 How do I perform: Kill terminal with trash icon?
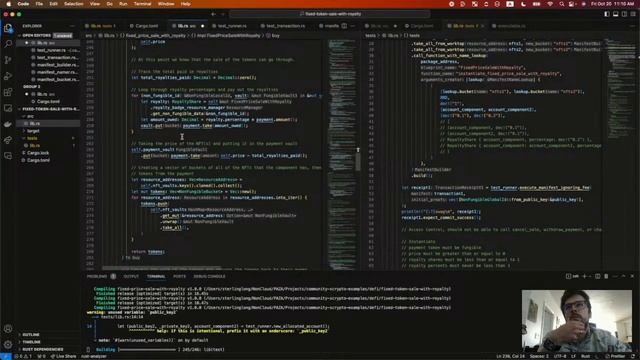[x=606, y=276]
